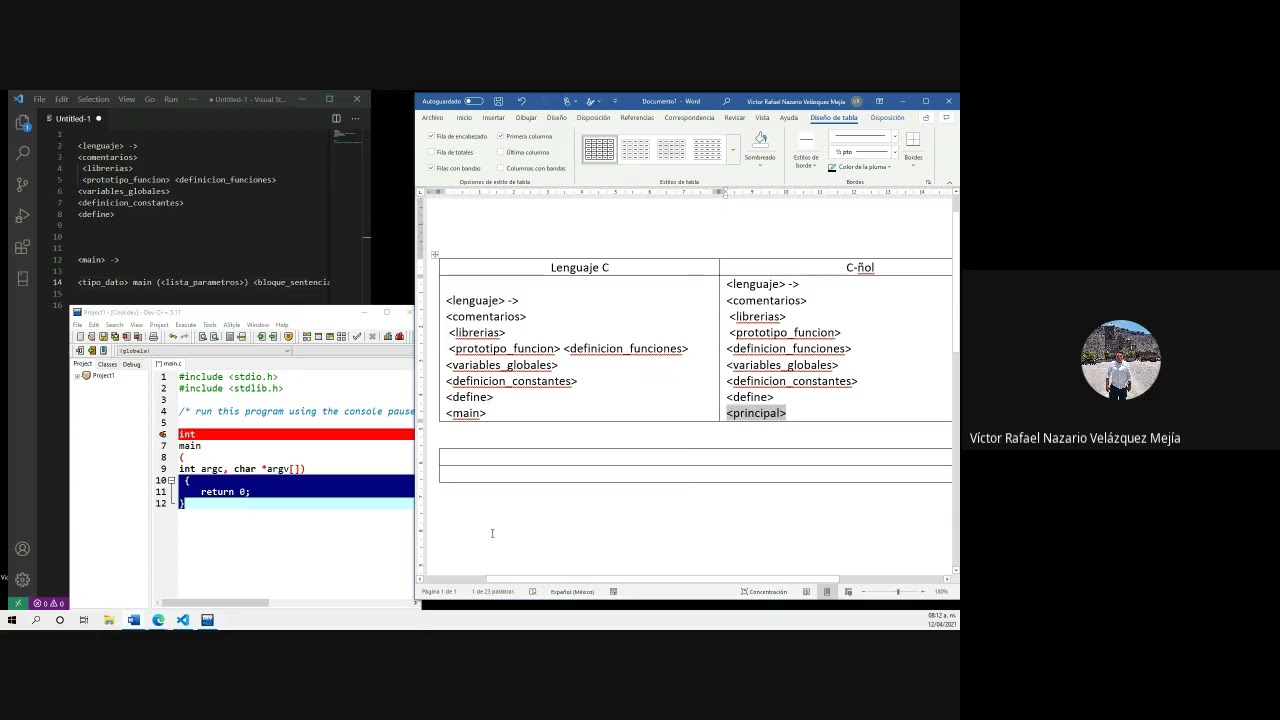Image resolution: width=1280 pixels, height=720 pixels.
Task: Open VS Code Manage gear icon
Action: coord(22,579)
